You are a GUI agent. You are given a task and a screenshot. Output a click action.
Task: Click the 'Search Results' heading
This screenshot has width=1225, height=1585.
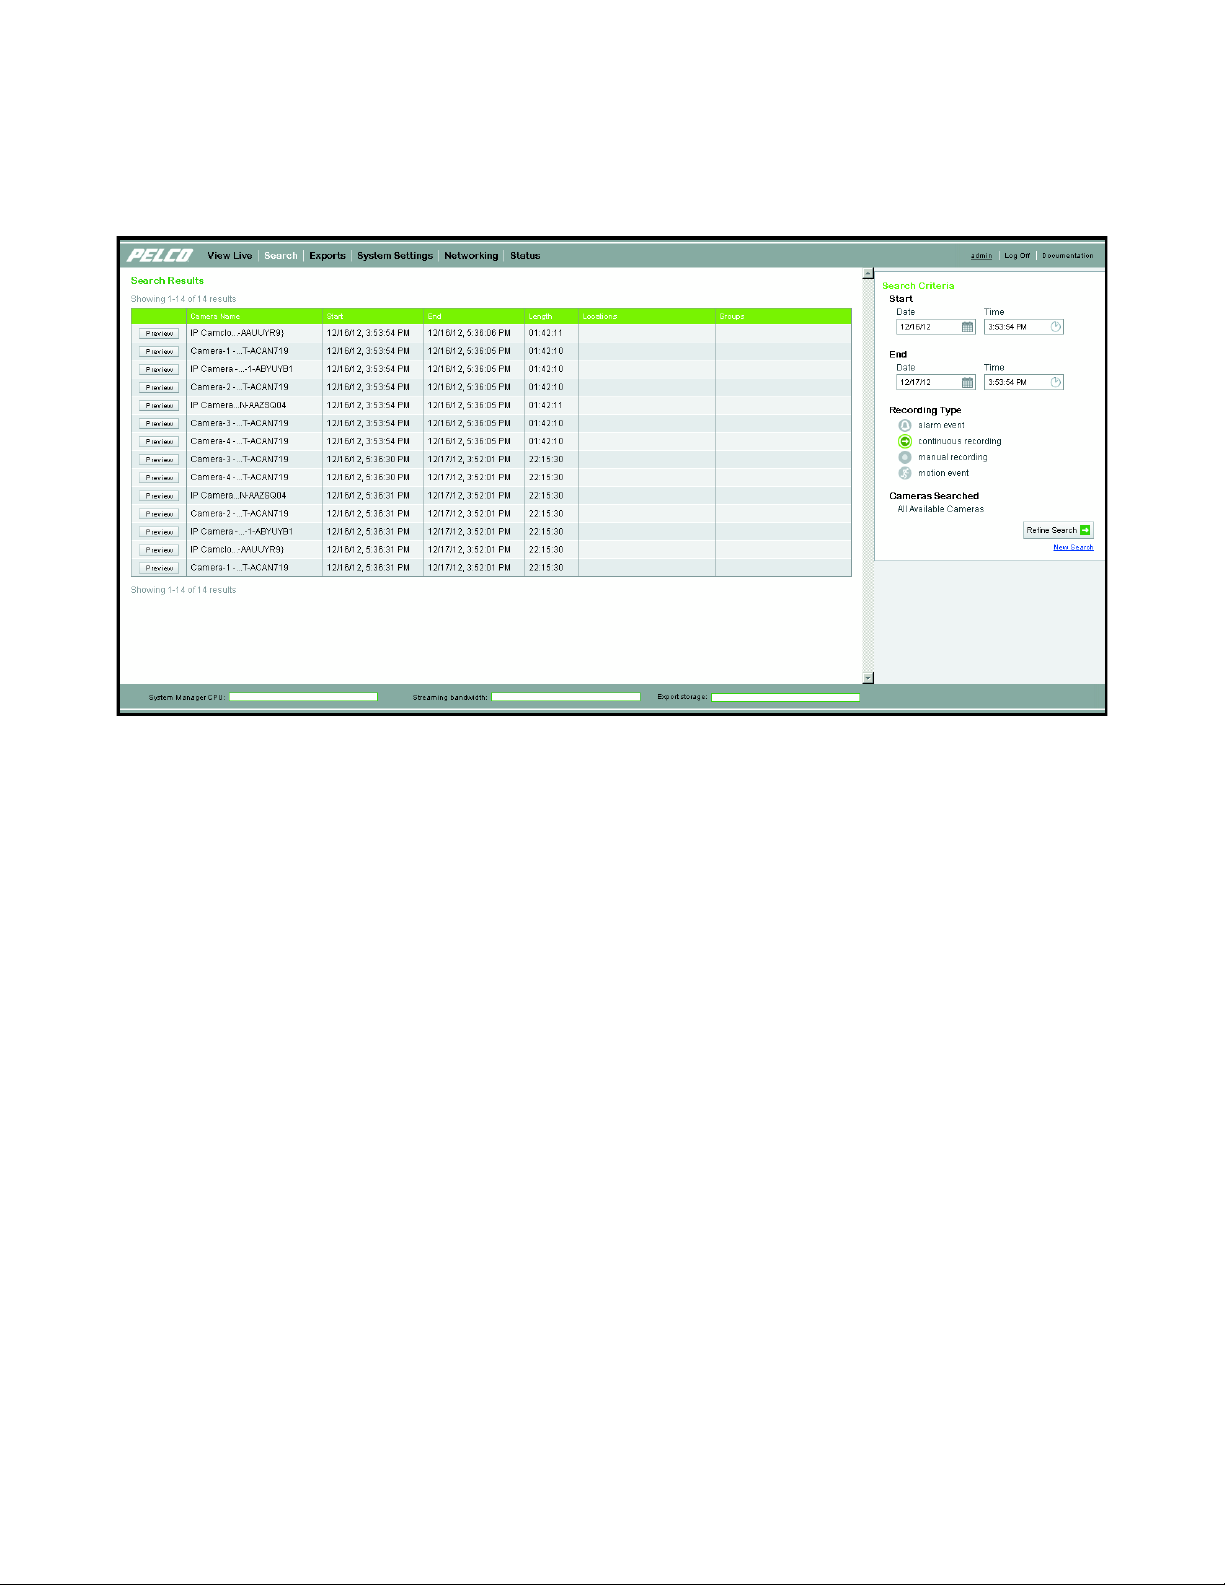pos(167,281)
